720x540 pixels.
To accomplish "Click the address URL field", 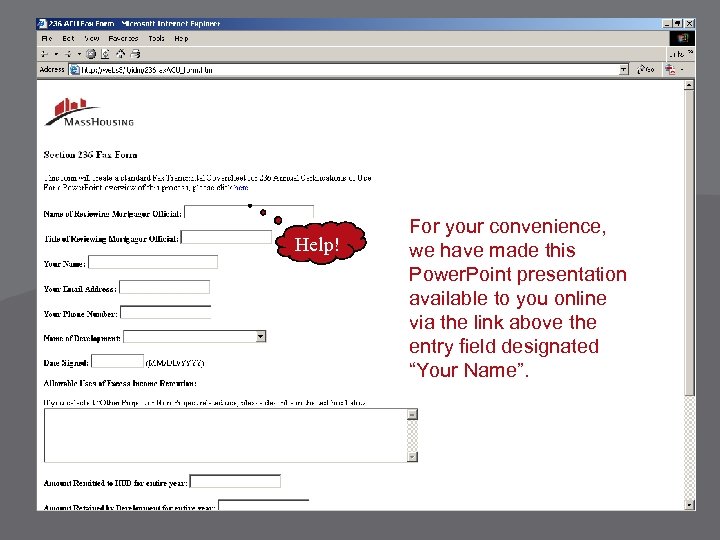I will [x=349, y=70].
